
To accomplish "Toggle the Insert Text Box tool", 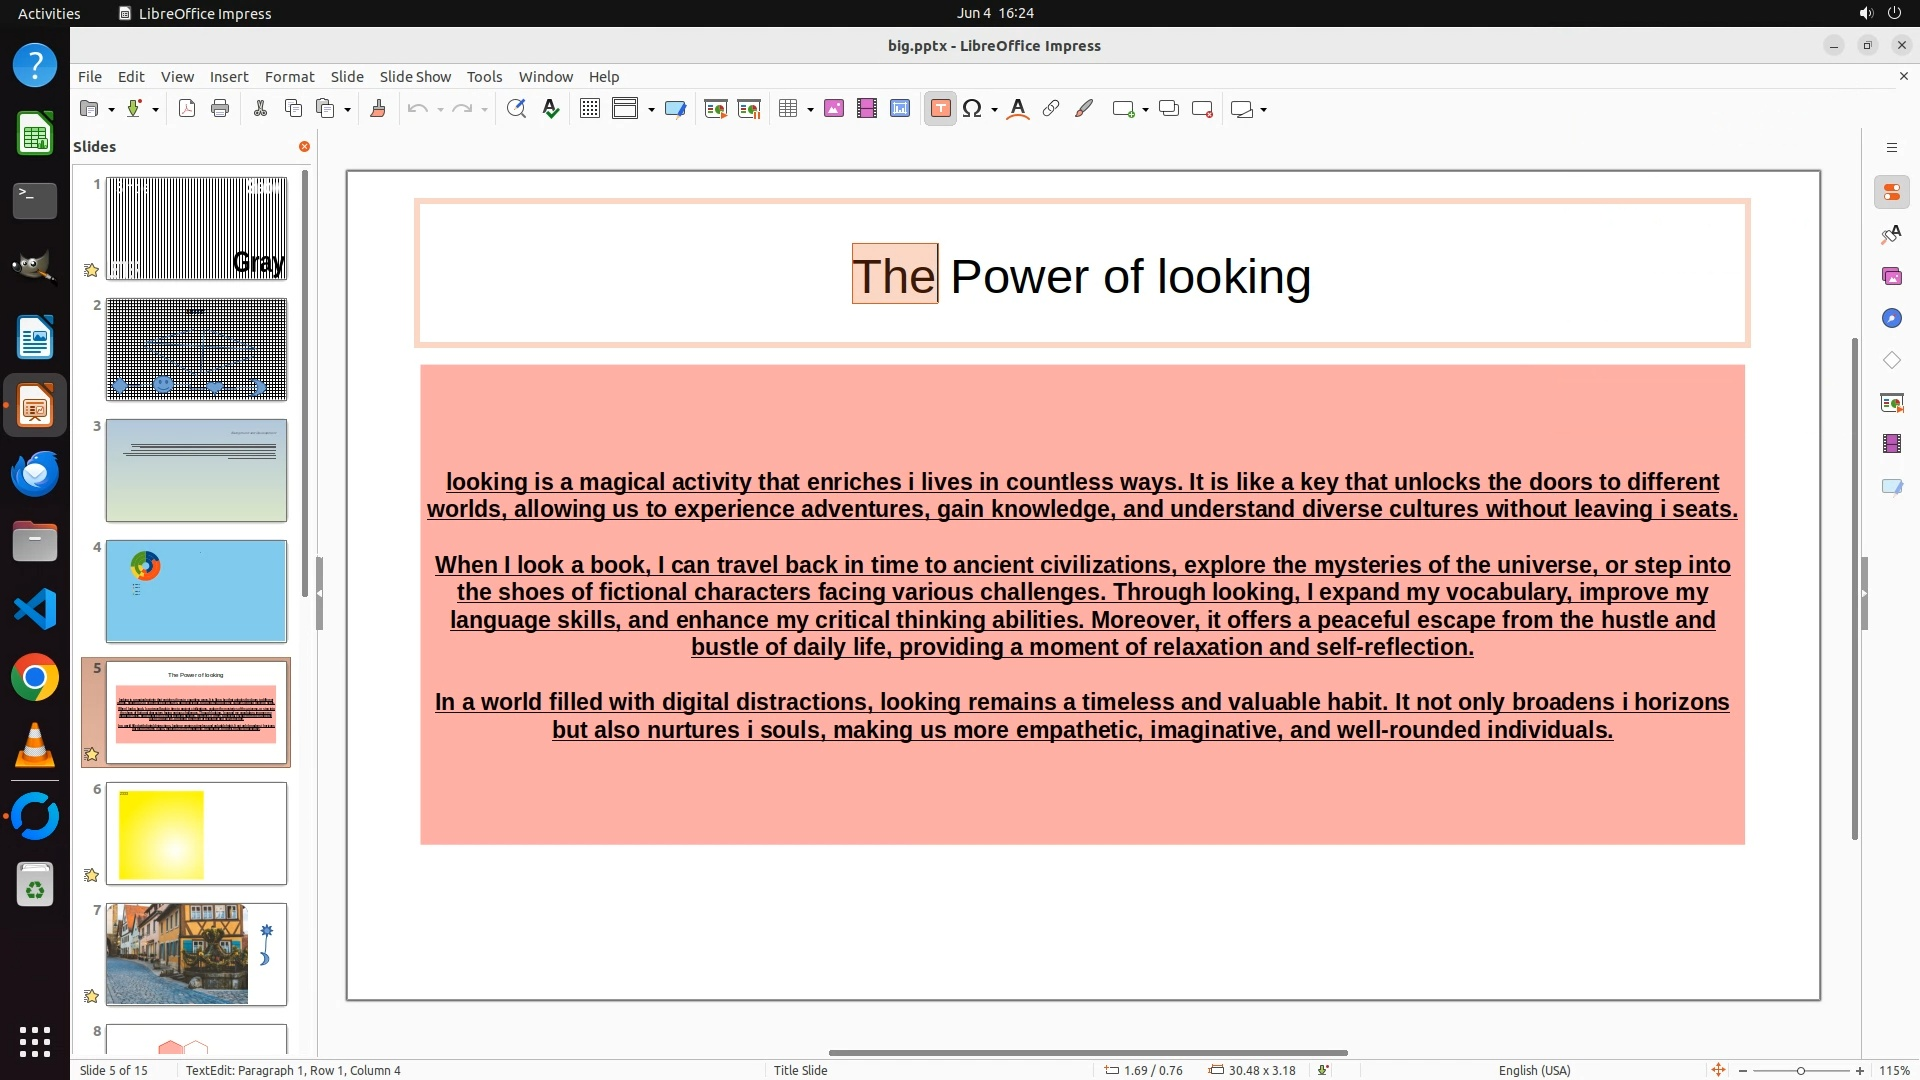I will click(940, 109).
